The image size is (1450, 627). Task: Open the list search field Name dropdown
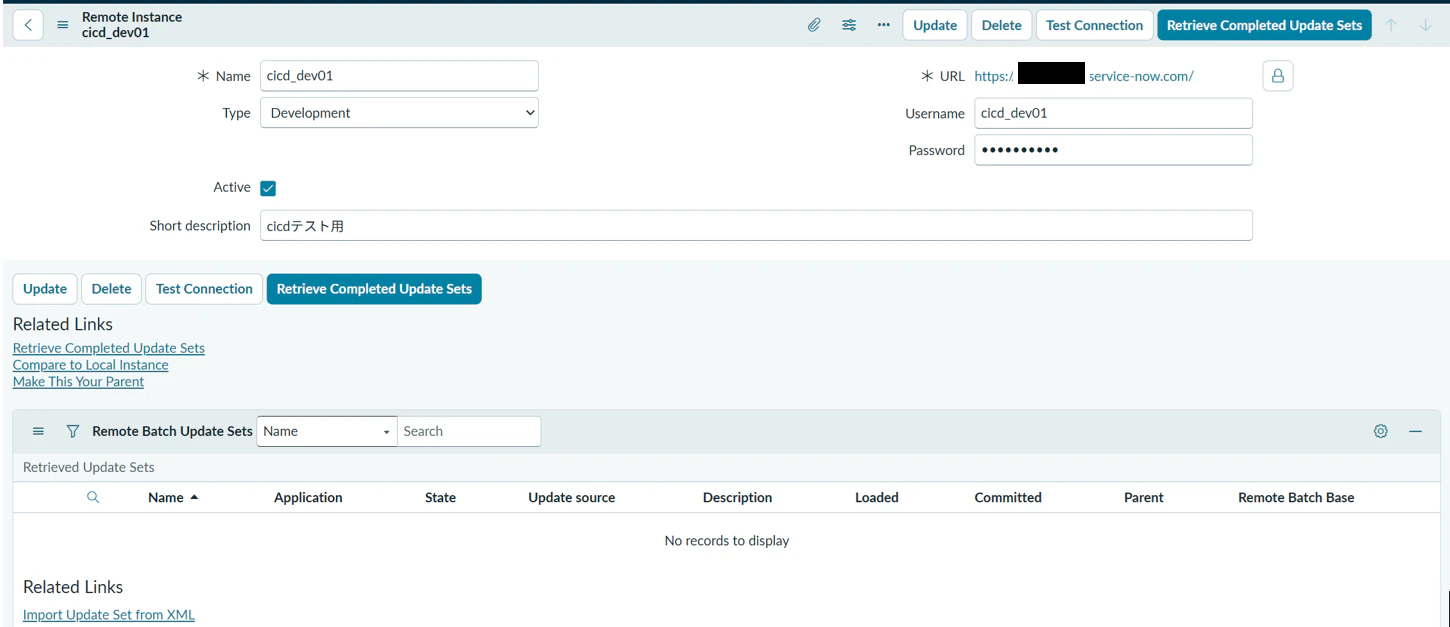pyautogui.click(x=327, y=431)
